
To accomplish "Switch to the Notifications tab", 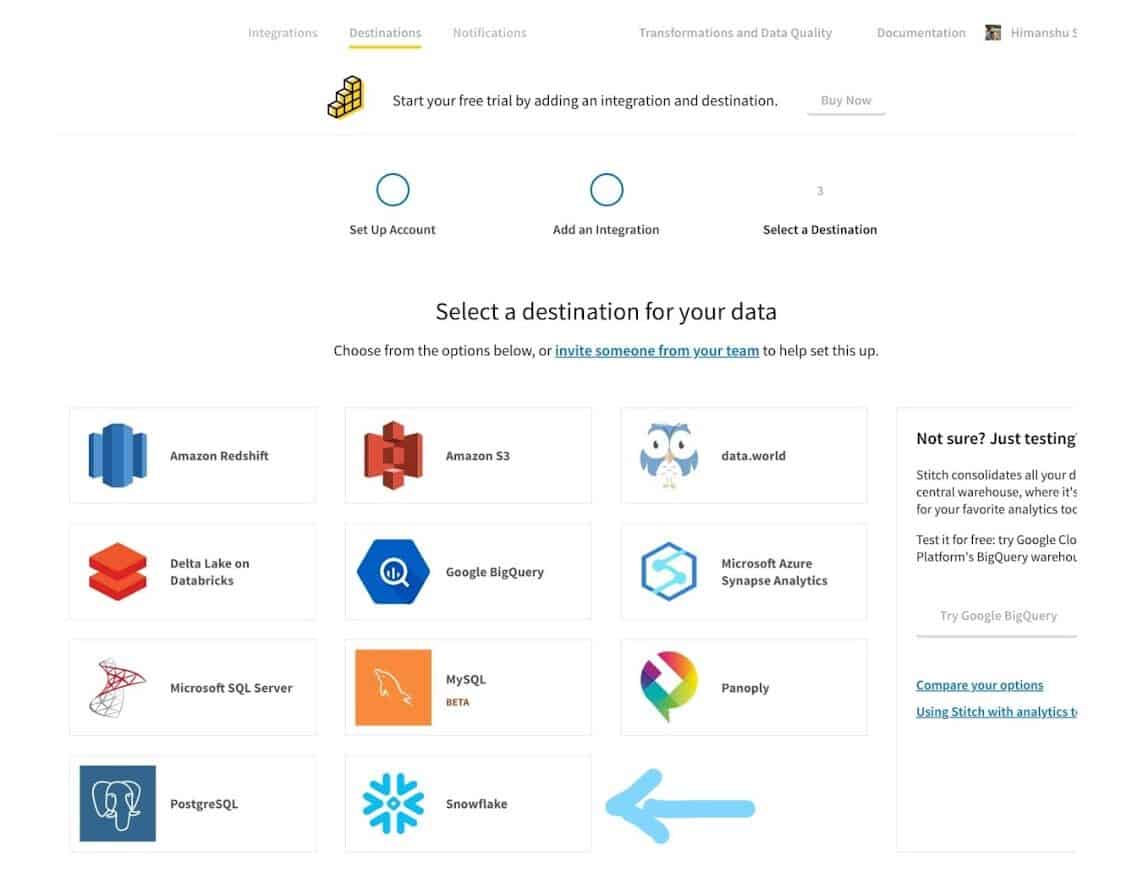I will (x=489, y=32).
